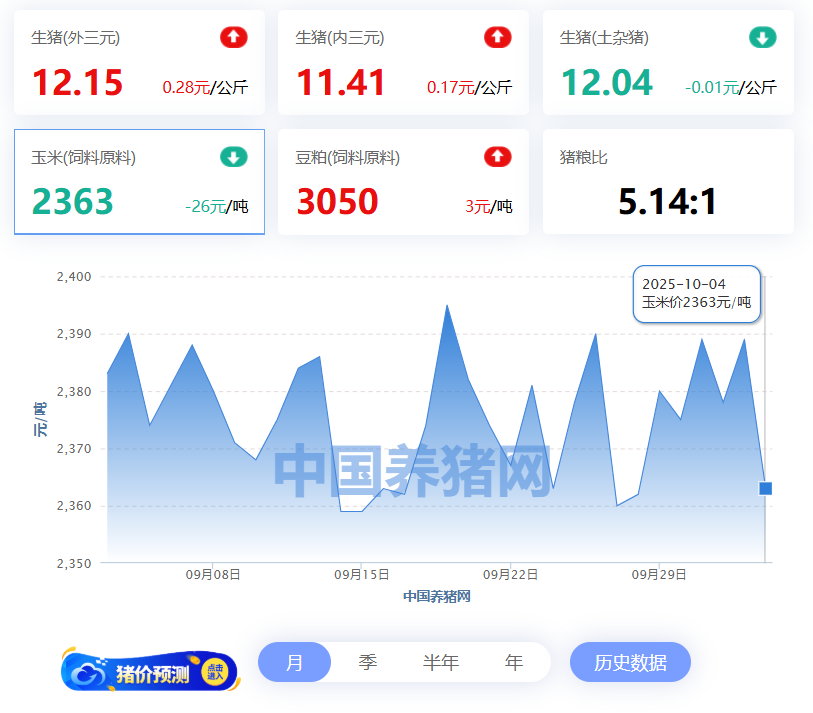The height and width of the screenshot is (713, 813).
Task: Switch to 年 time range
Action: click(514, 662)
